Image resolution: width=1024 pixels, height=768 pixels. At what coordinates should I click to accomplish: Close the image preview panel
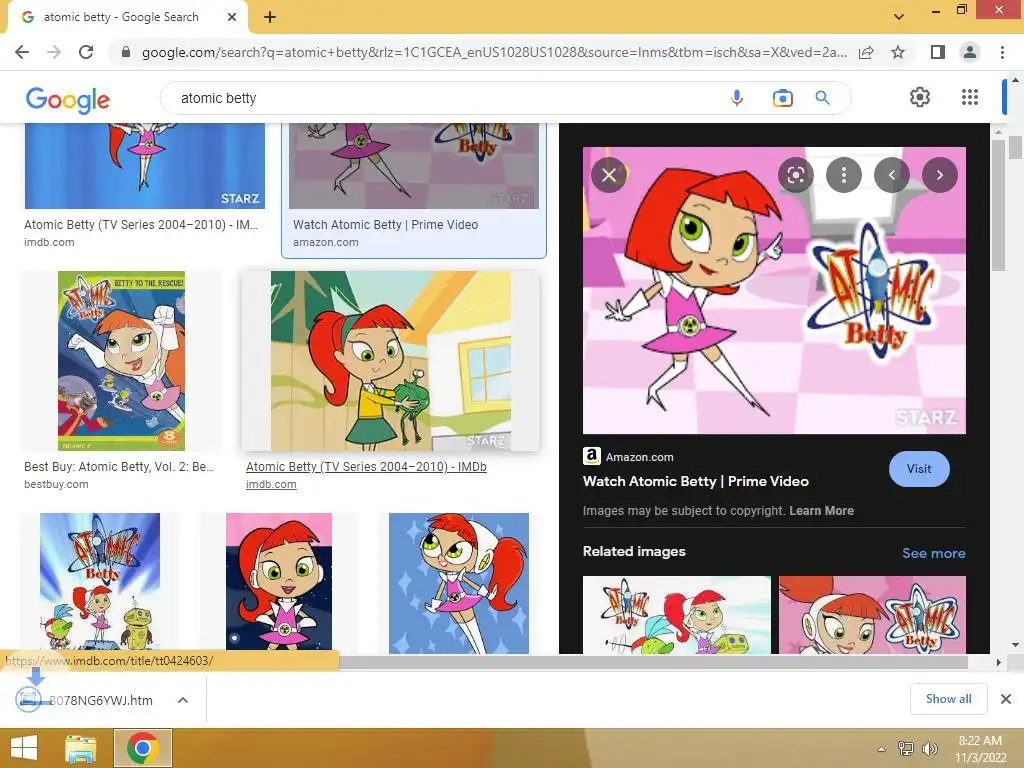point(609,175)
